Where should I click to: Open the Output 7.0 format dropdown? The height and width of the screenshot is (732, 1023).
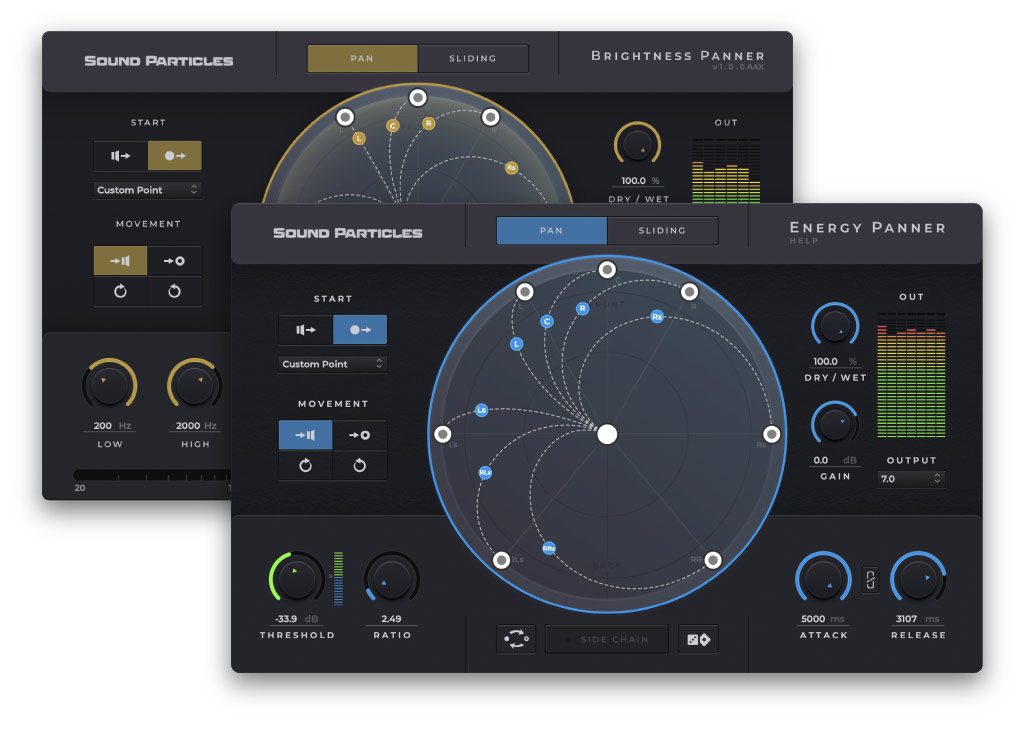click(x=911, y=479)
